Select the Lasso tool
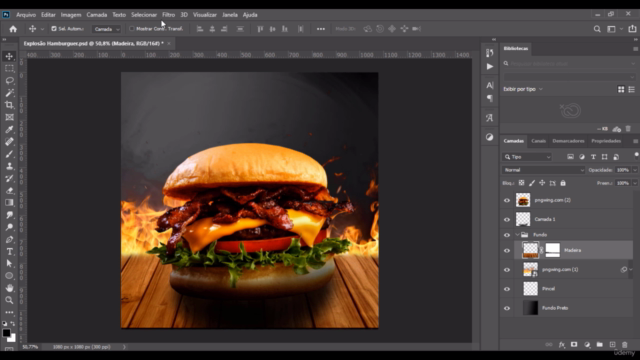The height and width of the screenshot is (360, 640). pyautogui.click(x=9, y=81)
